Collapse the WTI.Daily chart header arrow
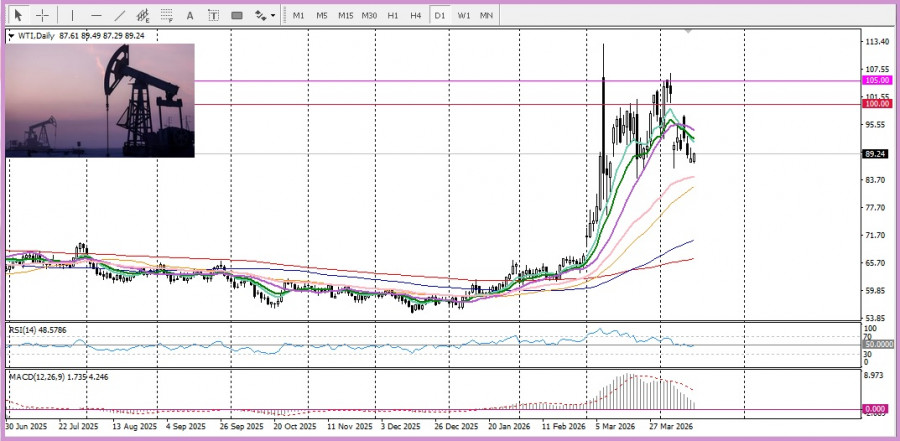The width and height of the screenshot is (900, 441). point(10,37)
